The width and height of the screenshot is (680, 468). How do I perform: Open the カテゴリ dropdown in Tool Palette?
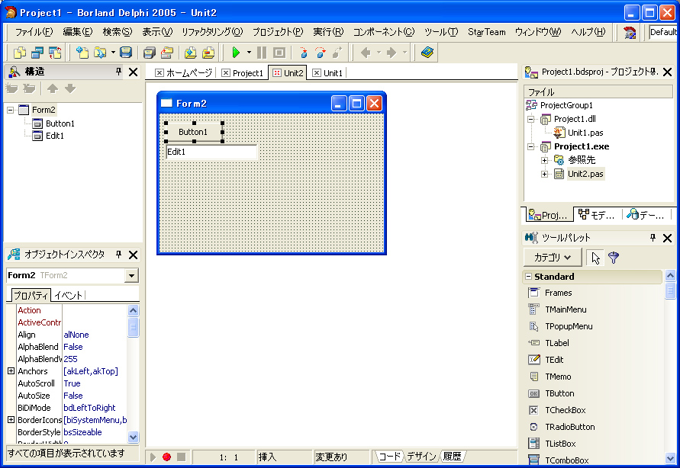(552, 258)
